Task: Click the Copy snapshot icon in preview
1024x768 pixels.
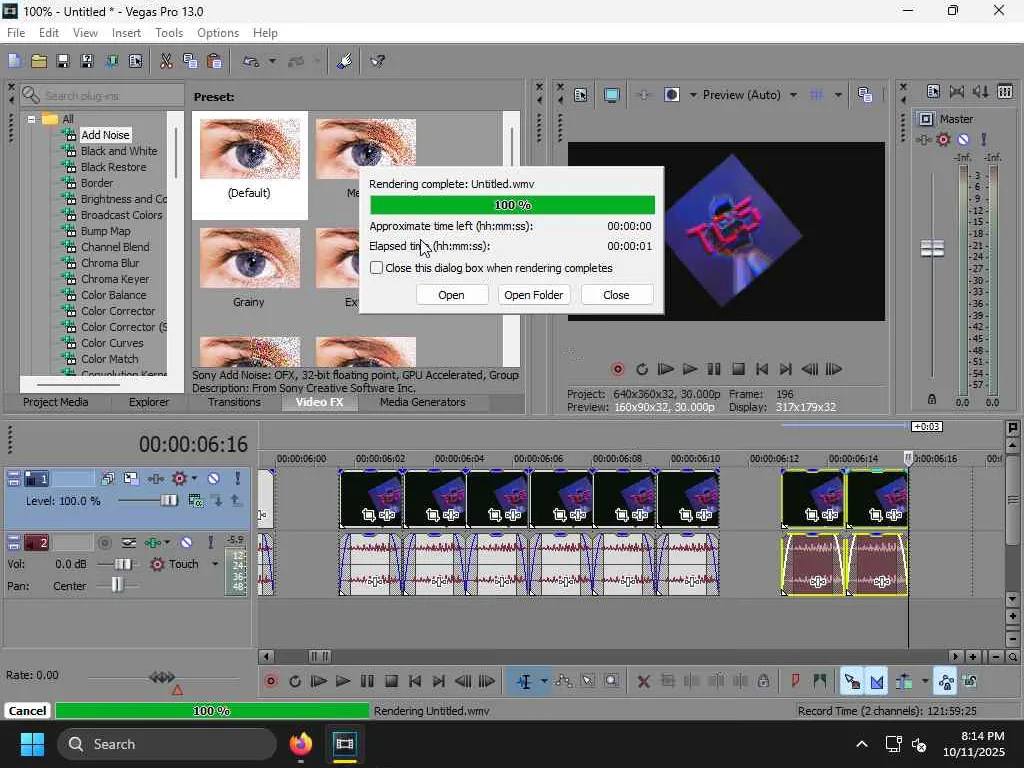Action: (865, 95)
